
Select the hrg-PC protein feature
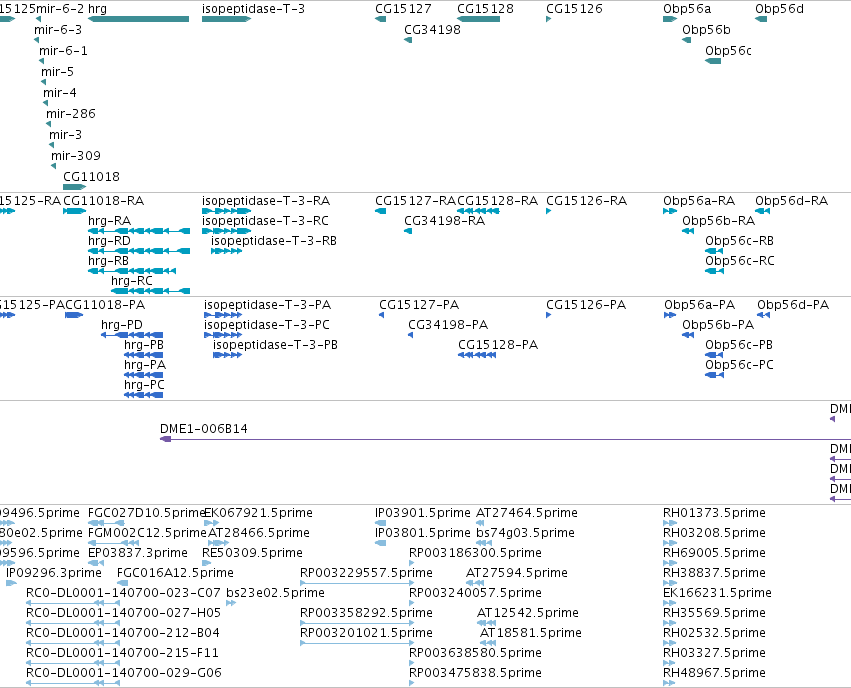[143, 395]
